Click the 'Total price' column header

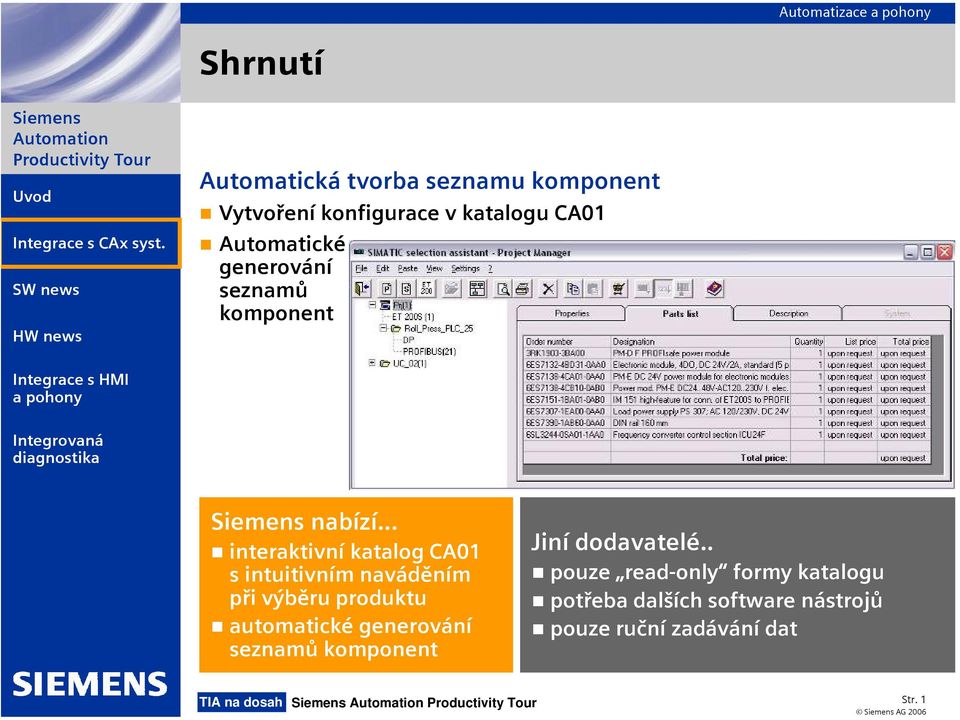[x=904, y=342]
